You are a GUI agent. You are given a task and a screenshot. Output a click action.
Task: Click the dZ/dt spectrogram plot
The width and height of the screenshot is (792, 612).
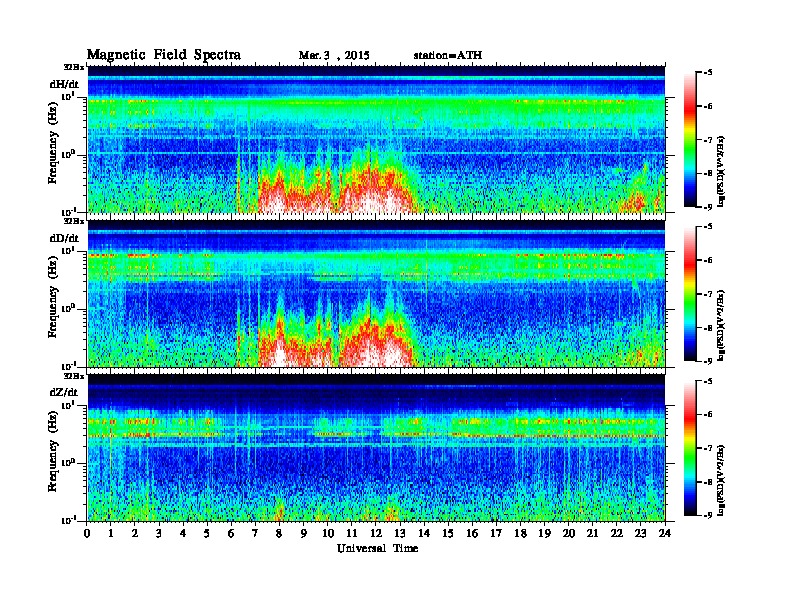click(x=376, y=447)
